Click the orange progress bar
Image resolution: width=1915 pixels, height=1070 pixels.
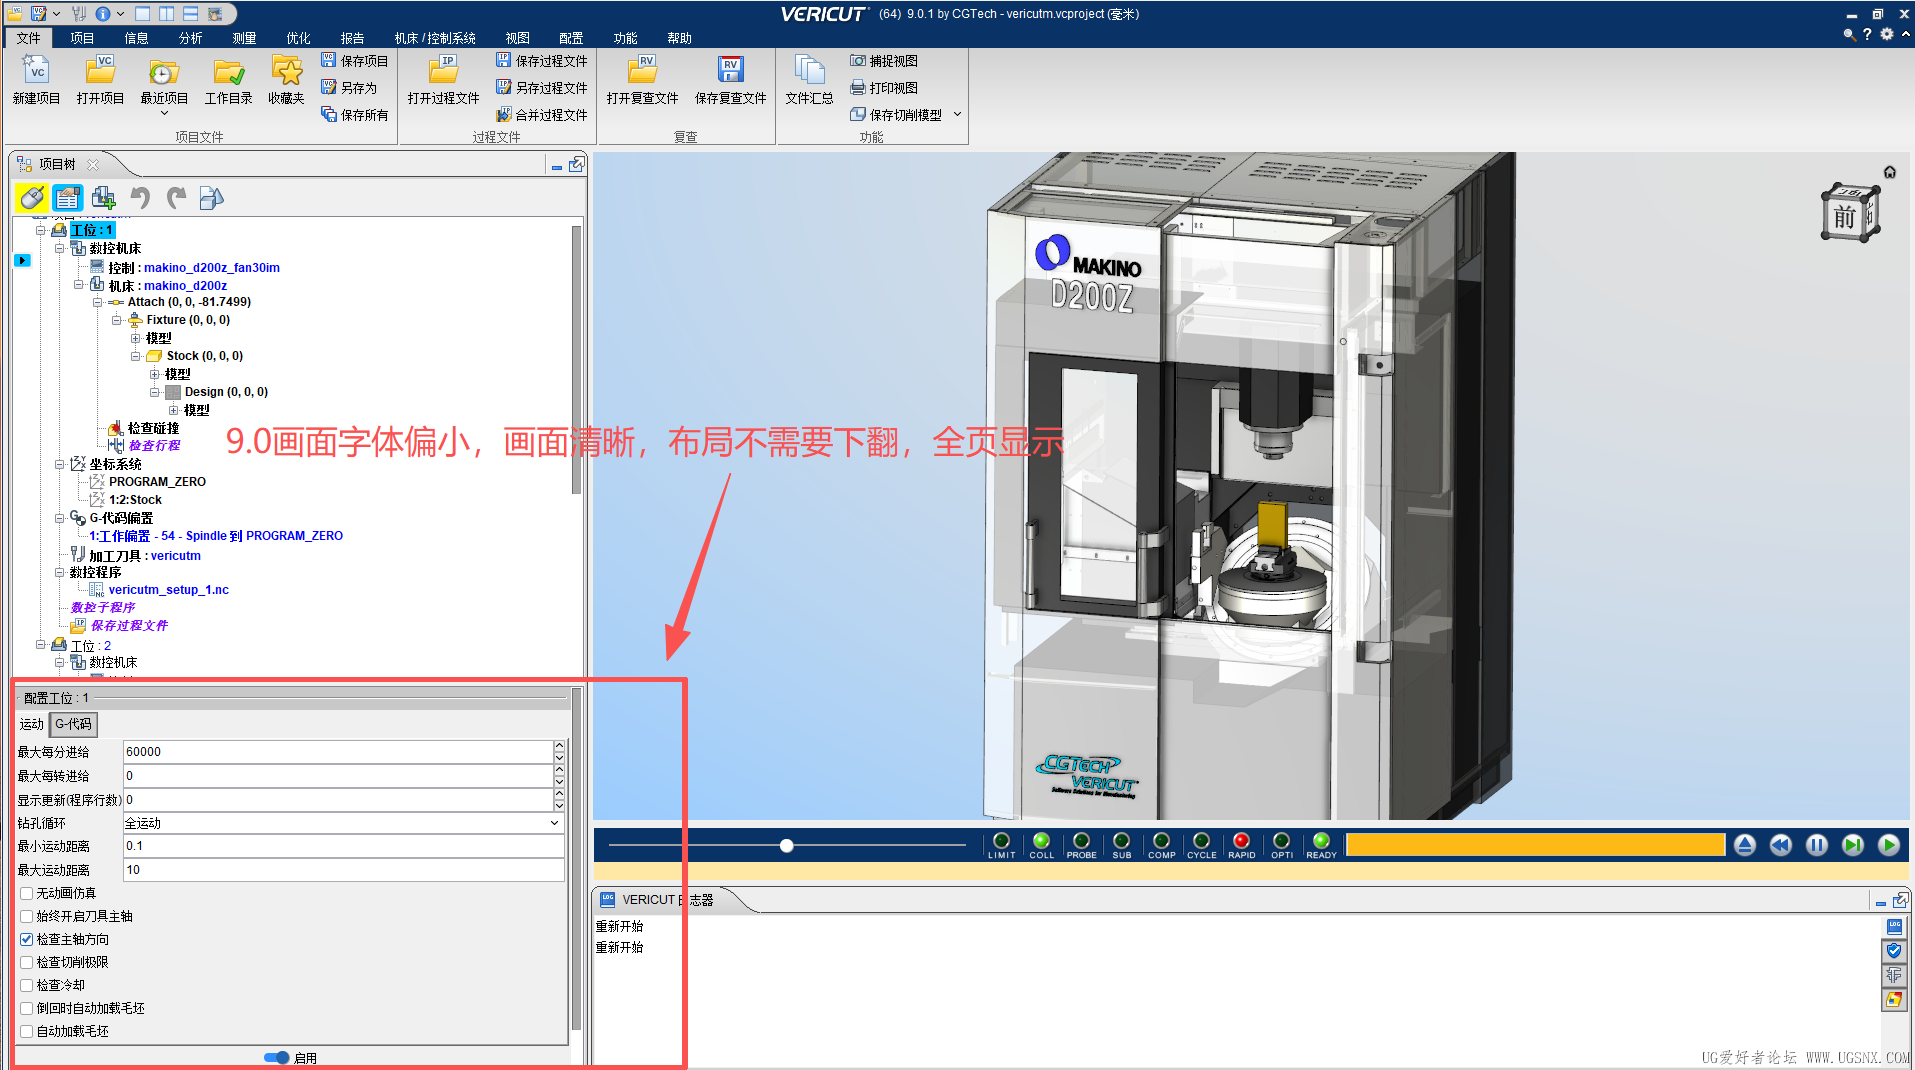[1535, 845]
